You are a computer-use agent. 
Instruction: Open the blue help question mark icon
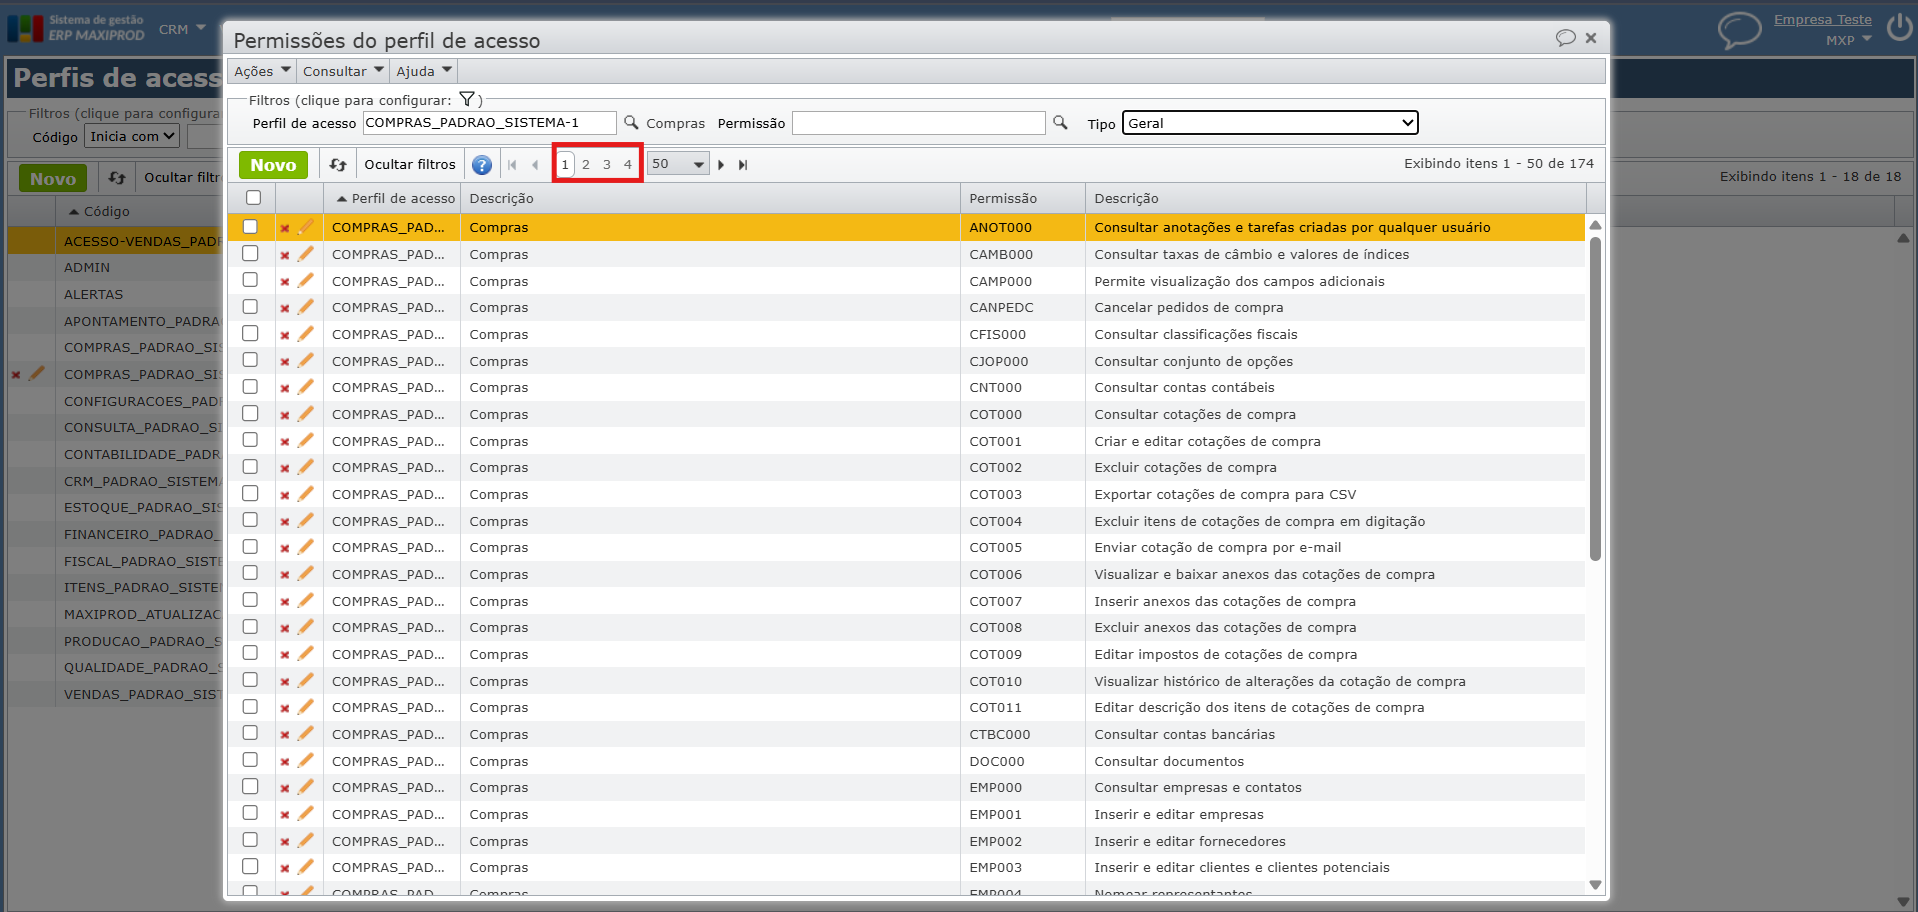click(482, 165)
